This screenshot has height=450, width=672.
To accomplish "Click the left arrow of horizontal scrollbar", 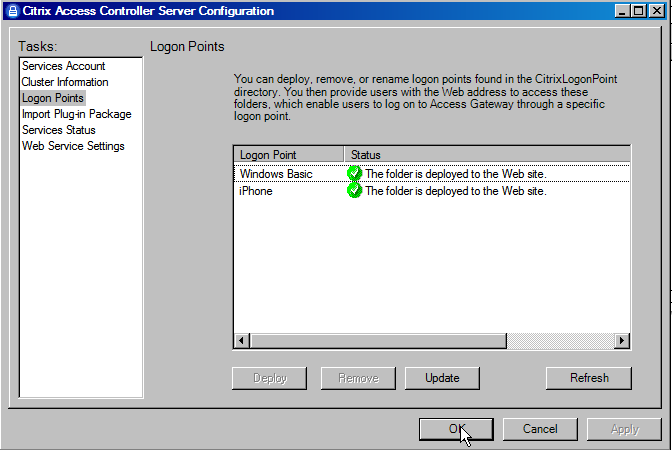I will pos(242,341).
